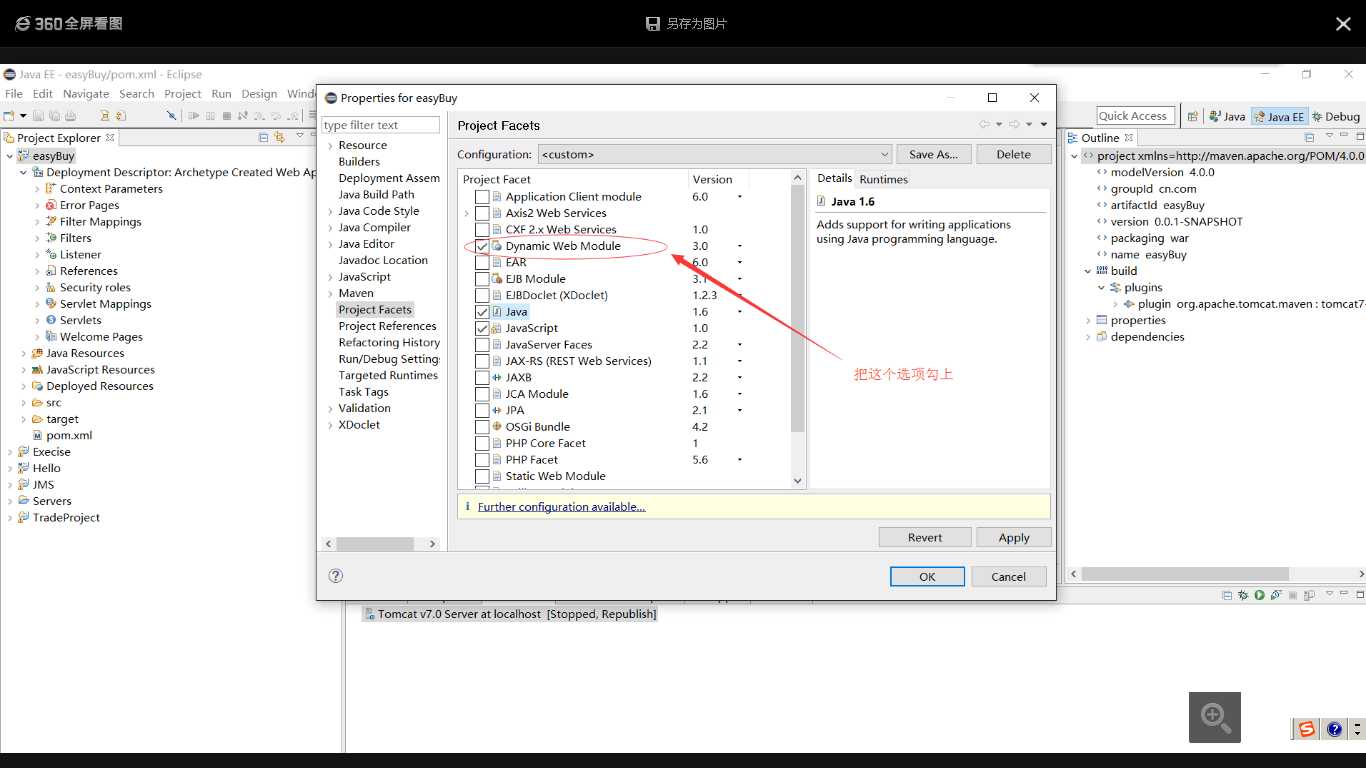Screen dimensions: 1366x768
Task: Switch to the Debug perspective
Action: point(1335,116)
